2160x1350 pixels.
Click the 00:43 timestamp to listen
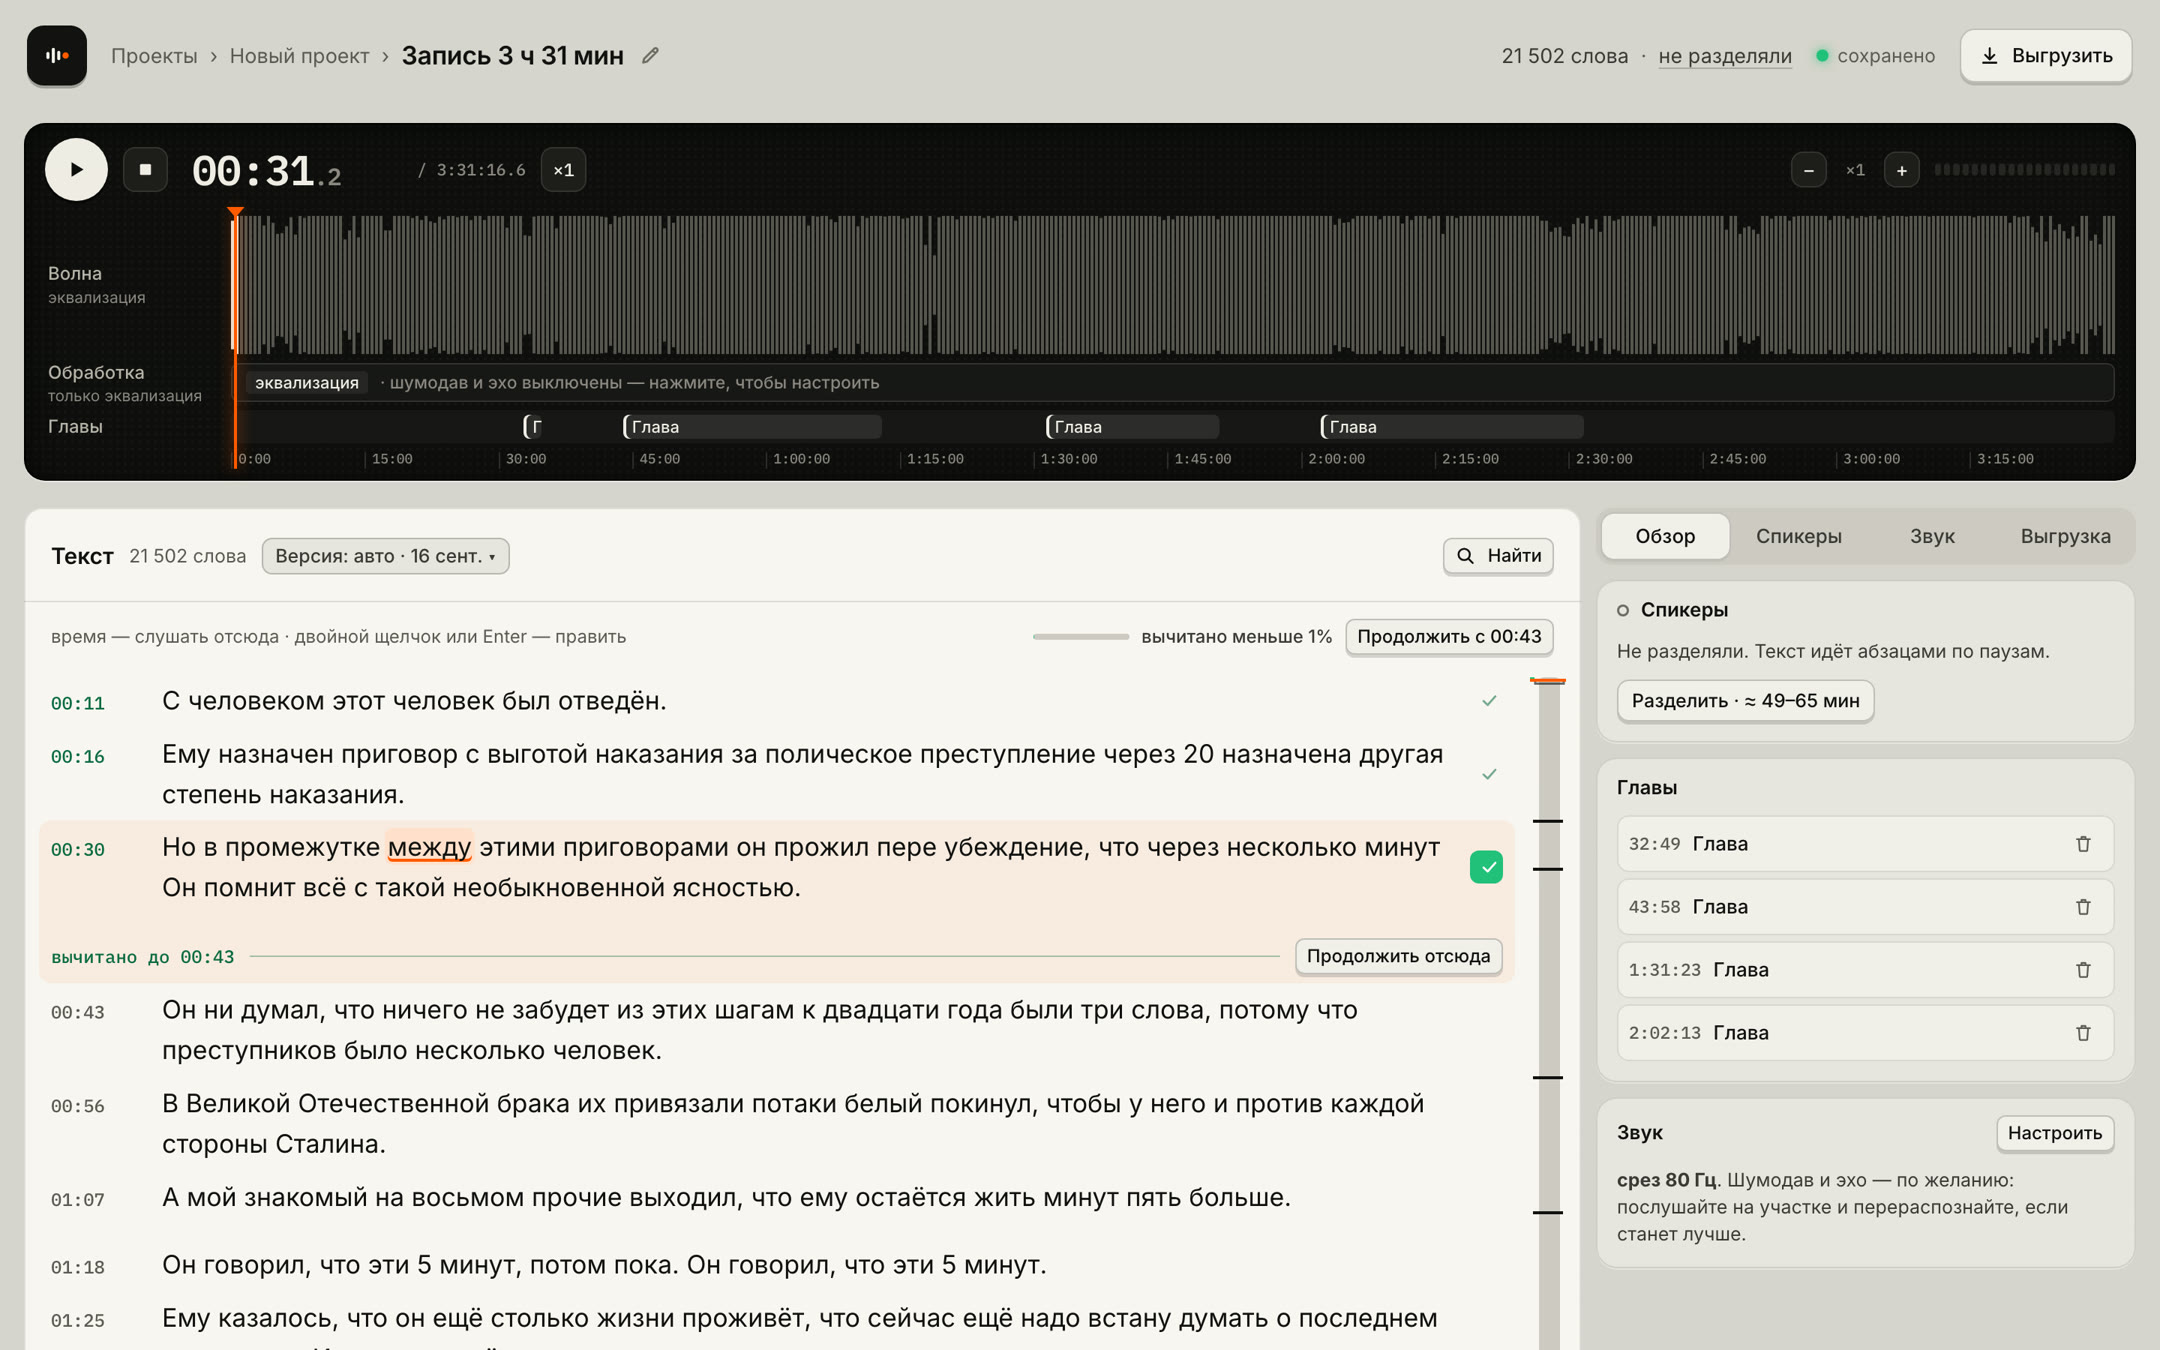pos(78,1012)
